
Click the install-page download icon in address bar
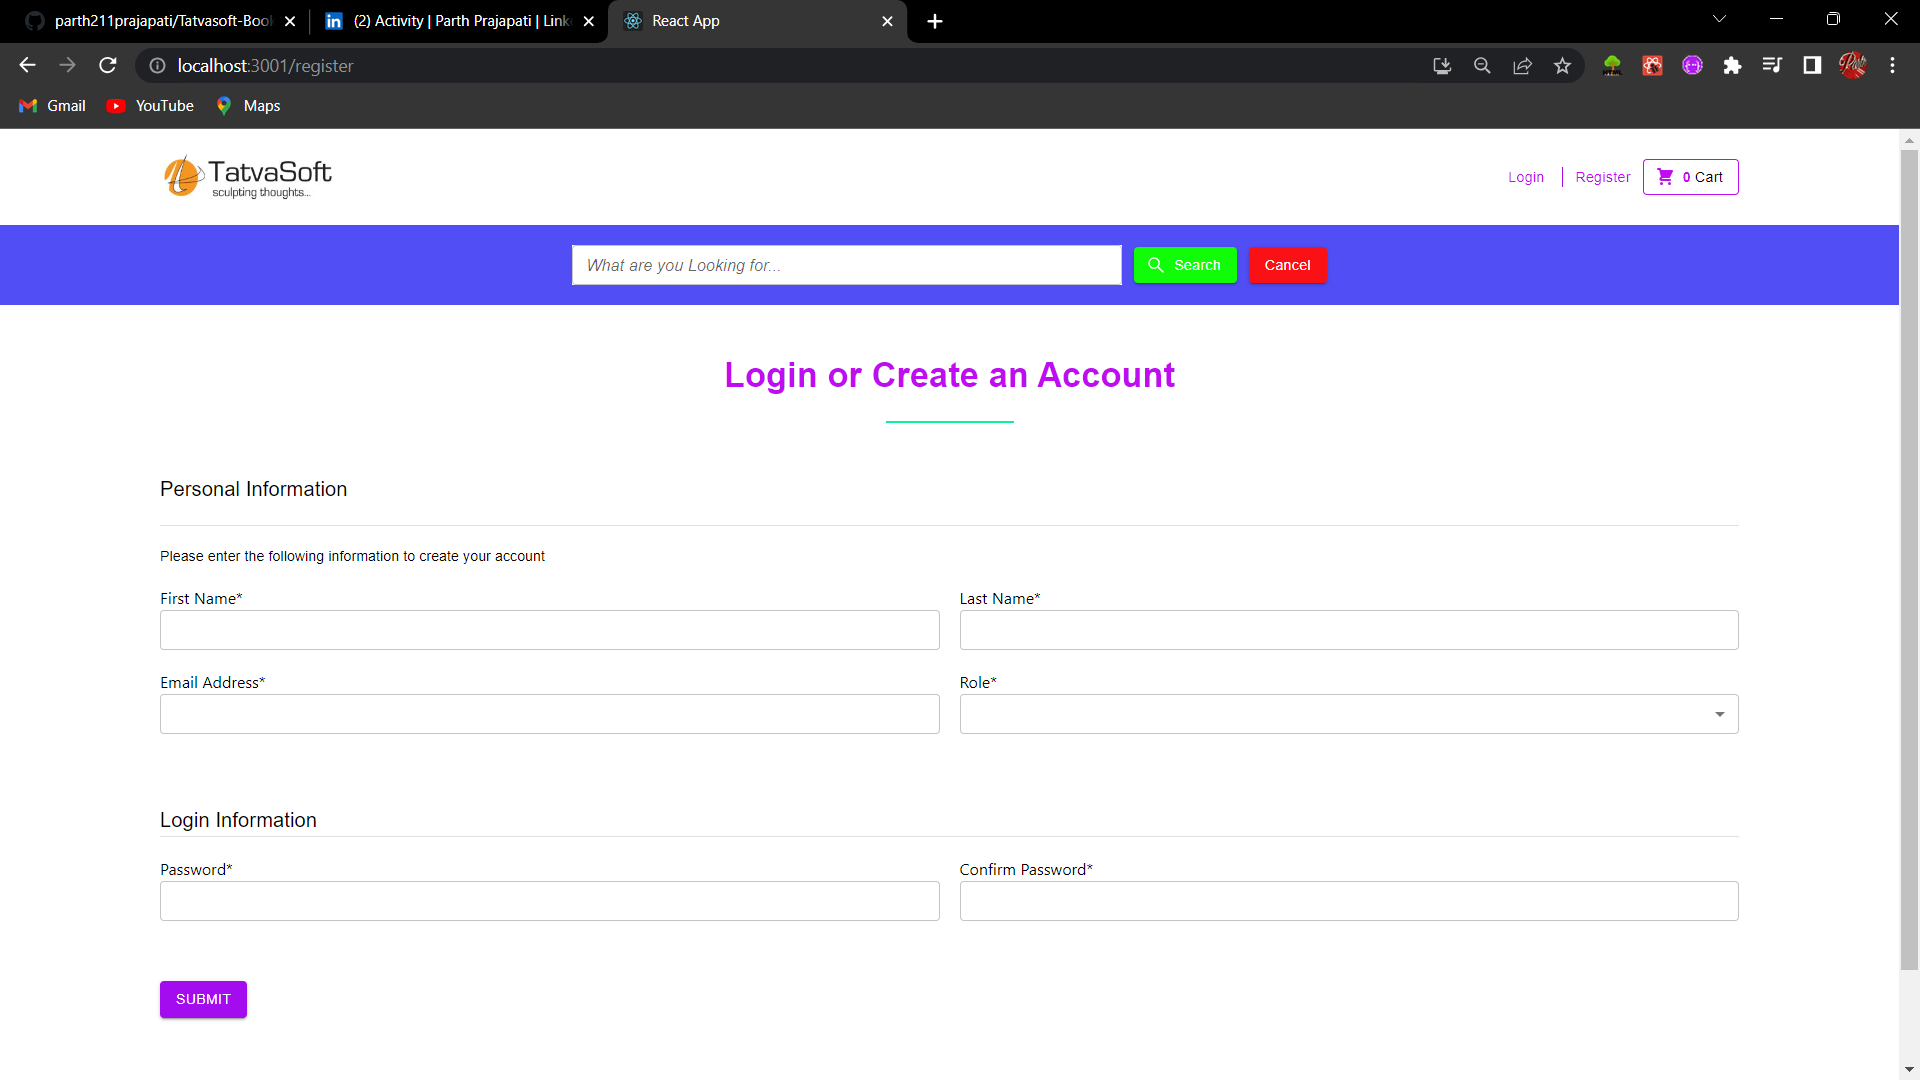[1443, 65]
